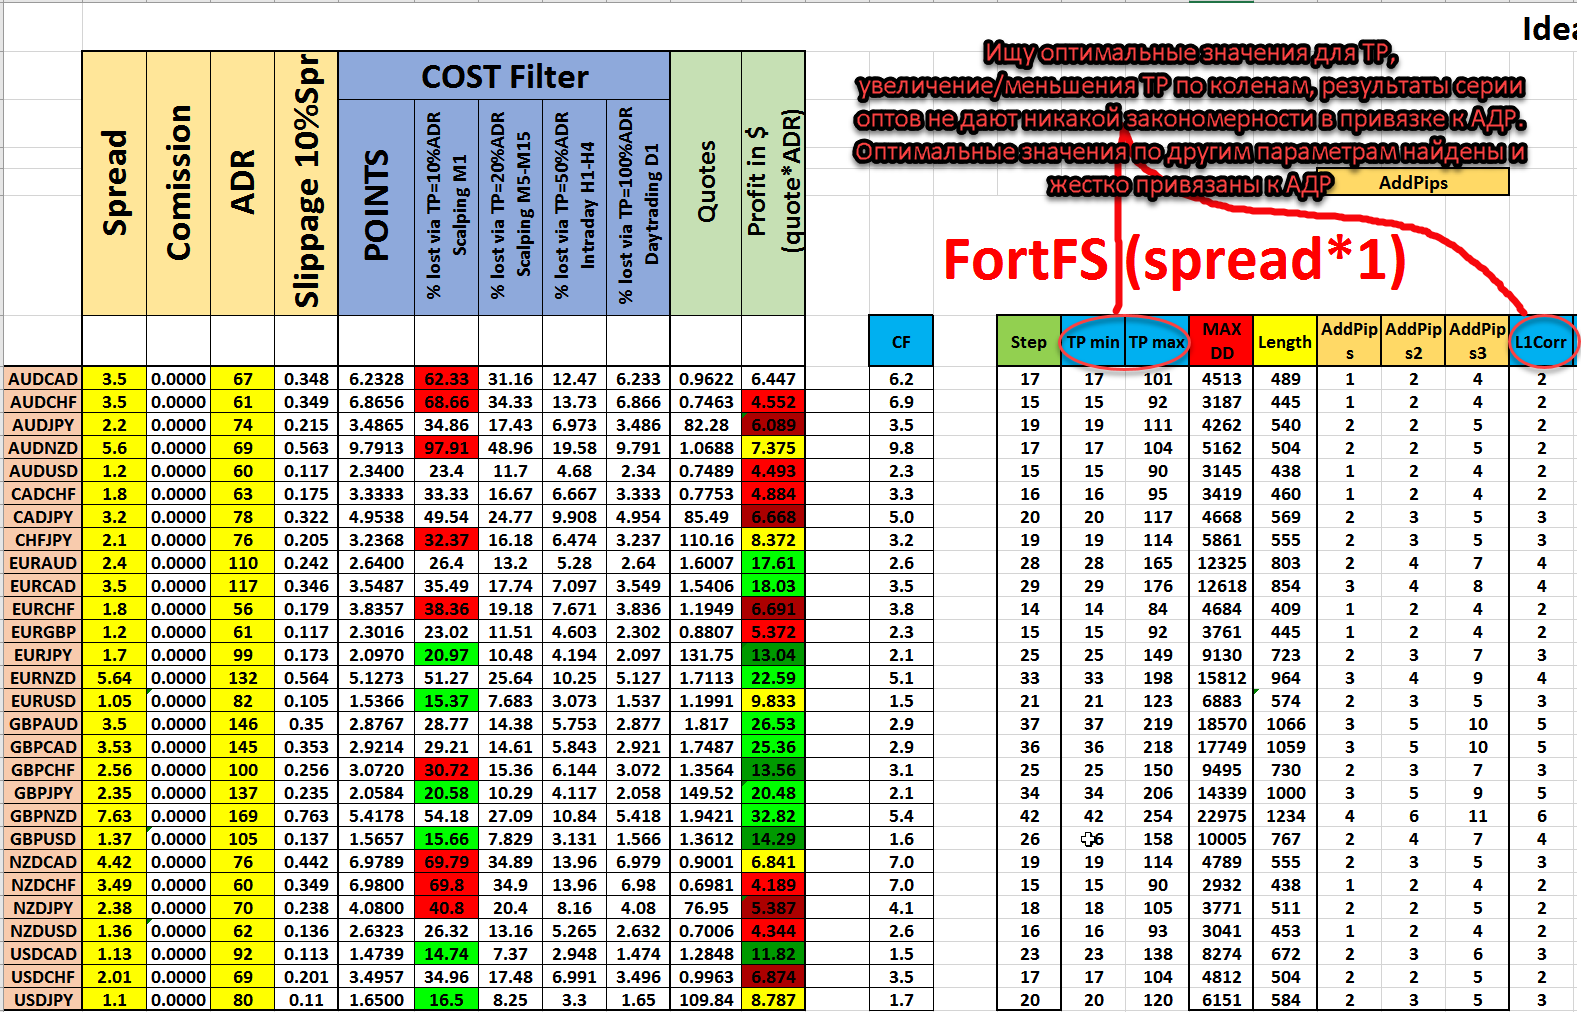1581x1012 pixels.
Task: Select the Comission column header
Action: [178, 184]
